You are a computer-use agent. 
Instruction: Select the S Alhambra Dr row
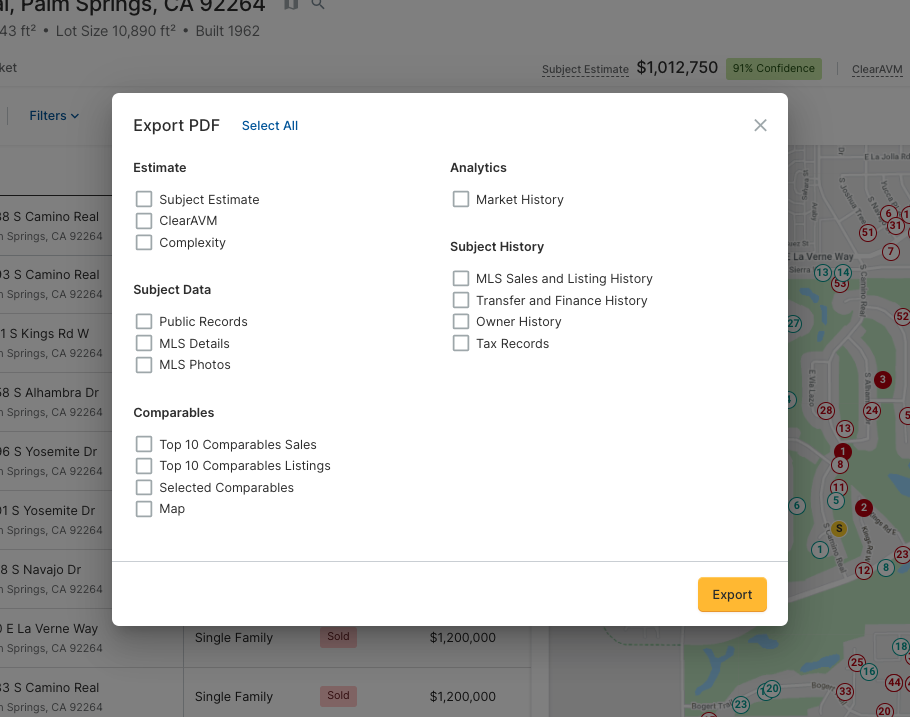tap(56, 402)
